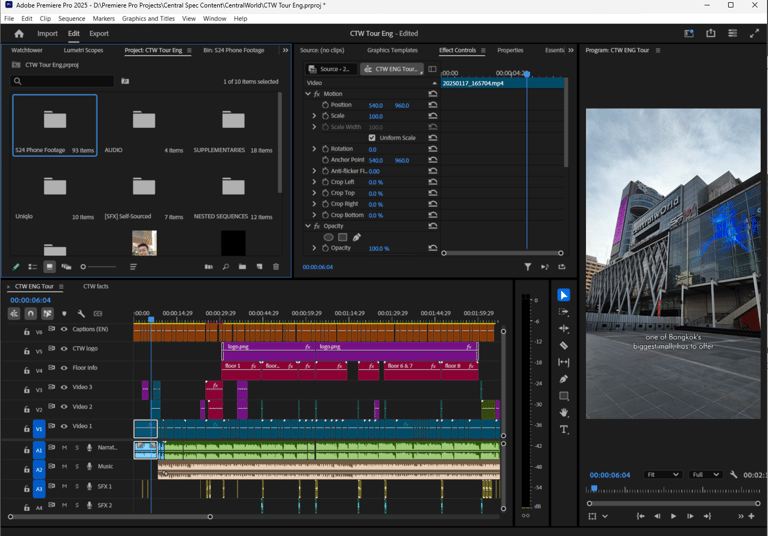Switch to the Export workspace
Image resolution: width=768 pixels, height=536 pixels.
(x=99, y=33)
